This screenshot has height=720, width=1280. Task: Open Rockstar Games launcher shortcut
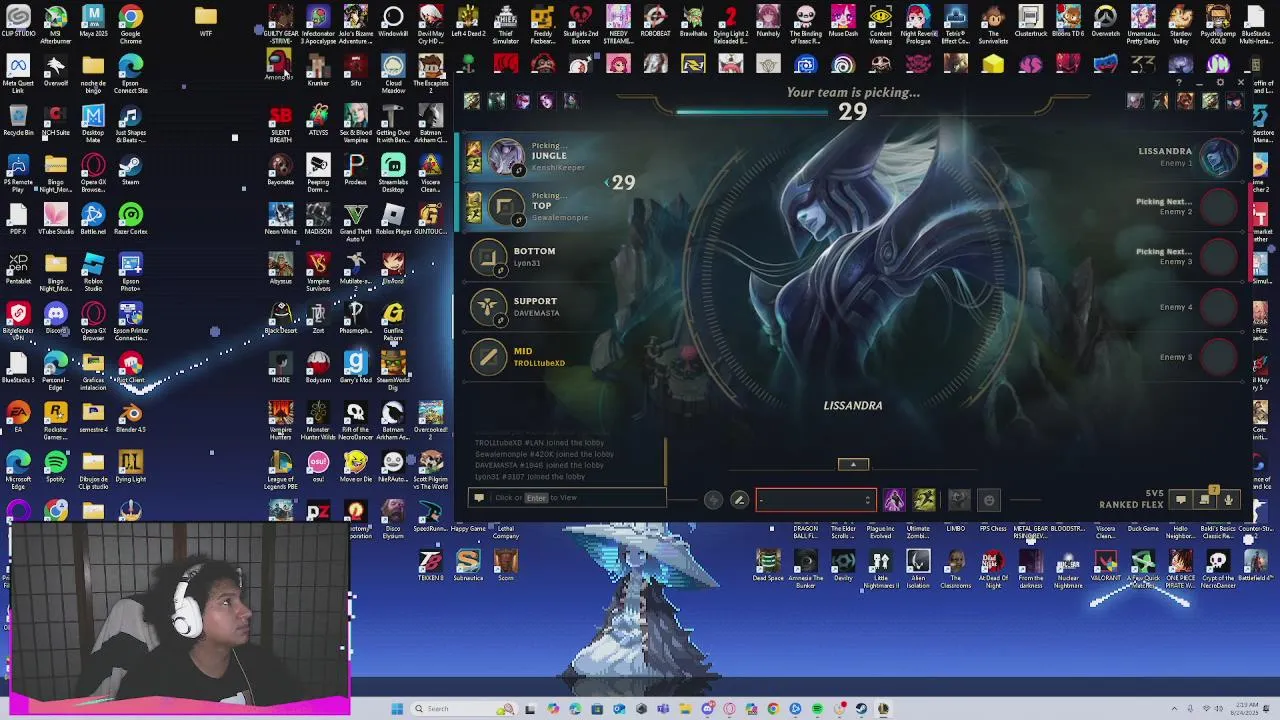point(56,421)
